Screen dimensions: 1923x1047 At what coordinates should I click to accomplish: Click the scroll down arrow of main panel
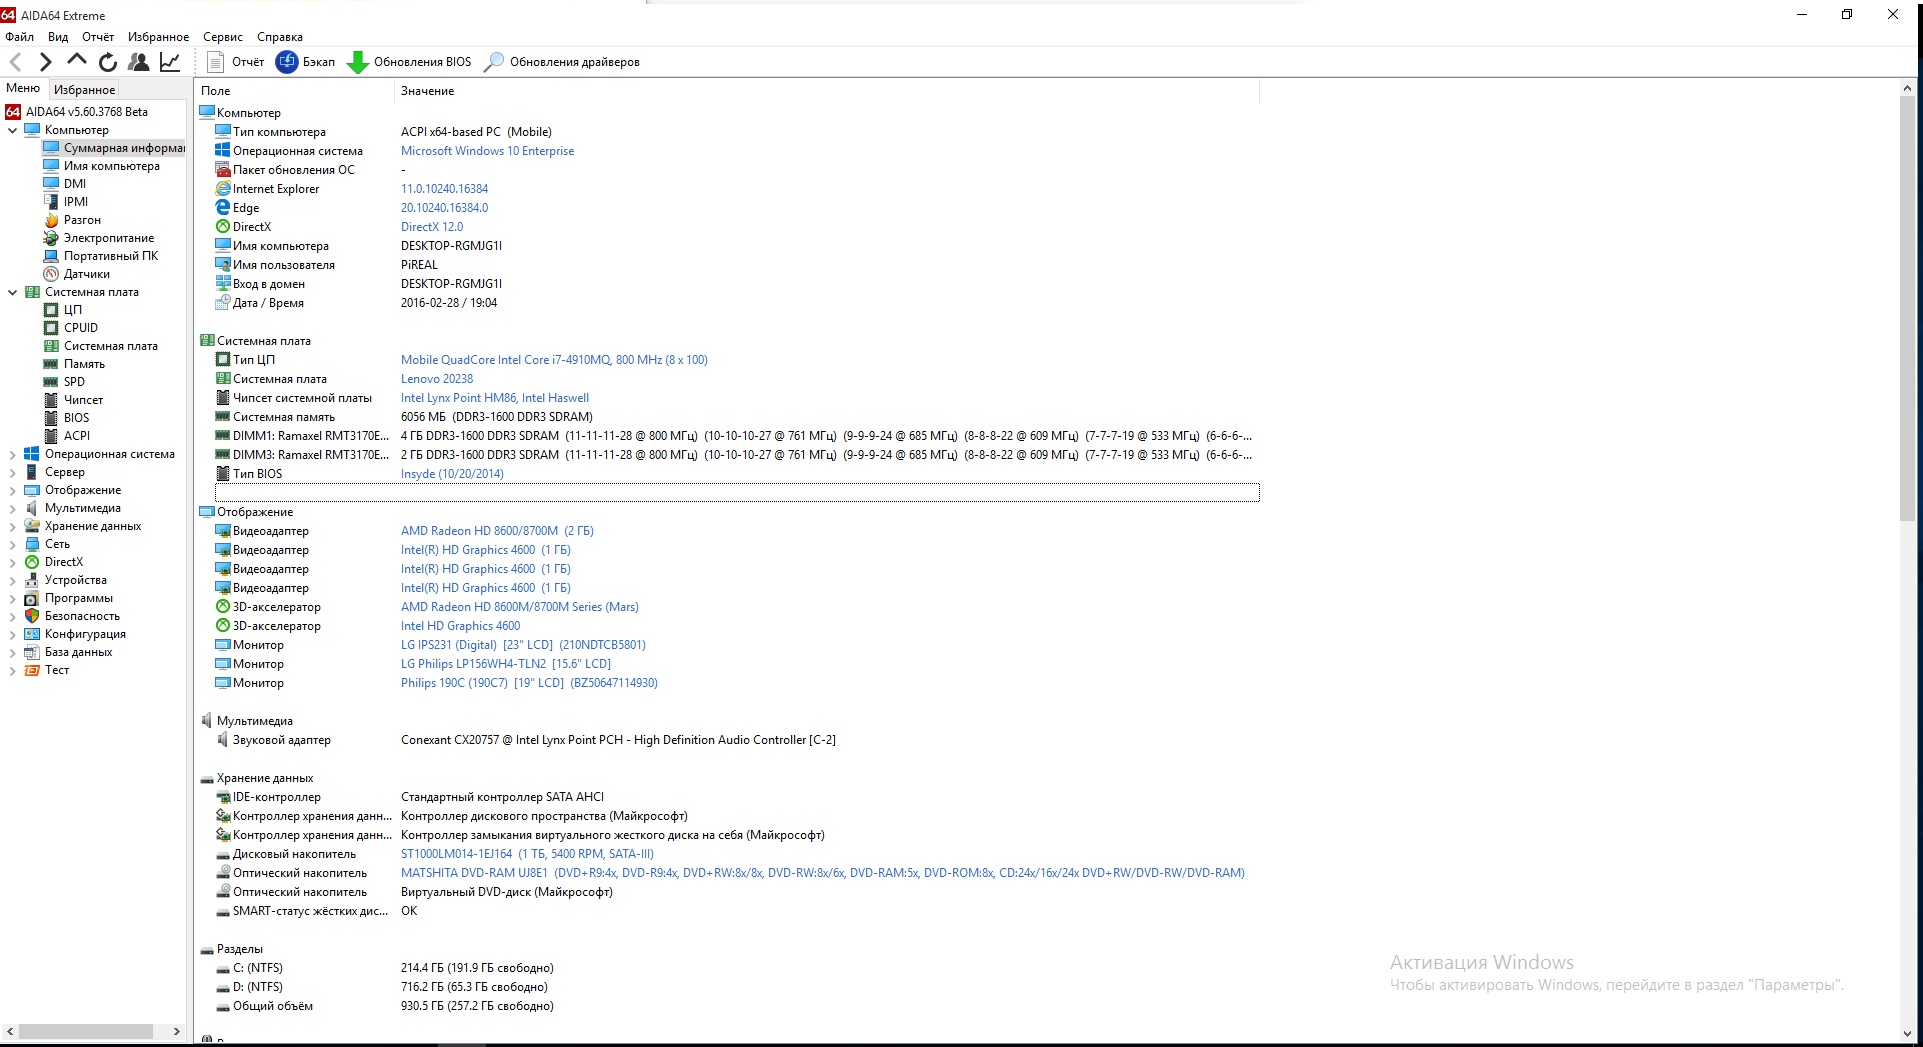click(1907, 1033)
